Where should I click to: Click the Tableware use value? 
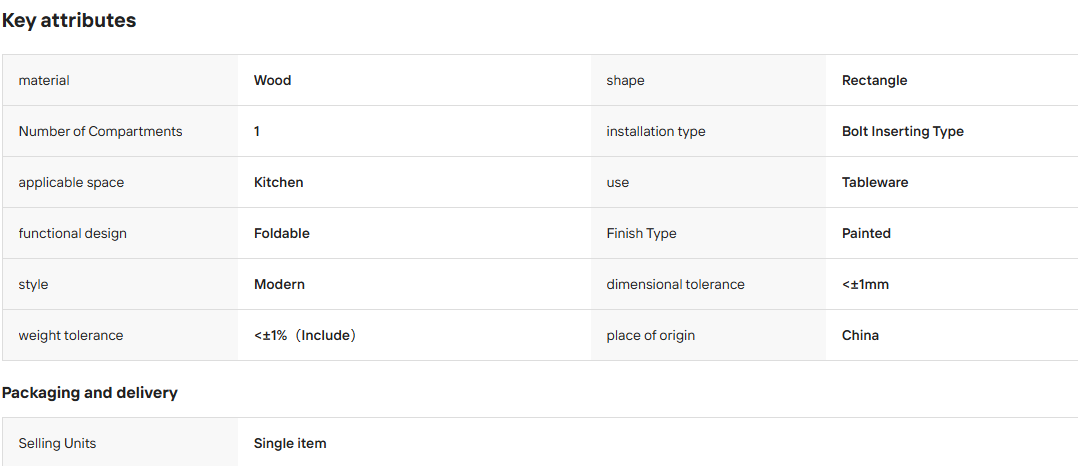pos(875,182)
